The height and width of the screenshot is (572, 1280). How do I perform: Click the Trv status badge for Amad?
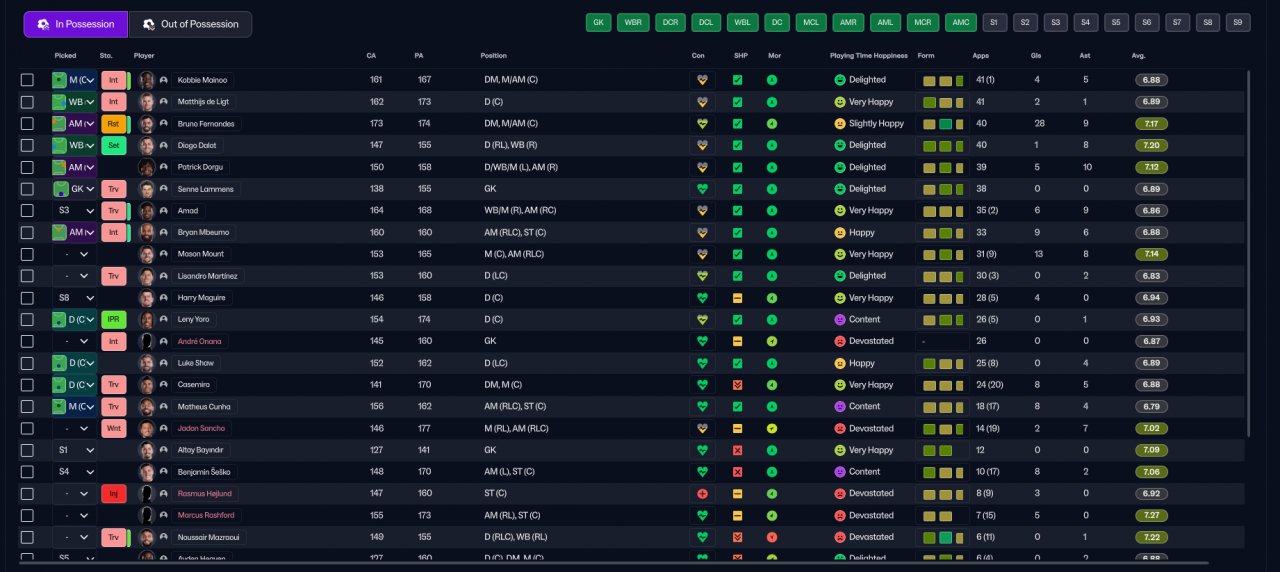tap(114, 211)
